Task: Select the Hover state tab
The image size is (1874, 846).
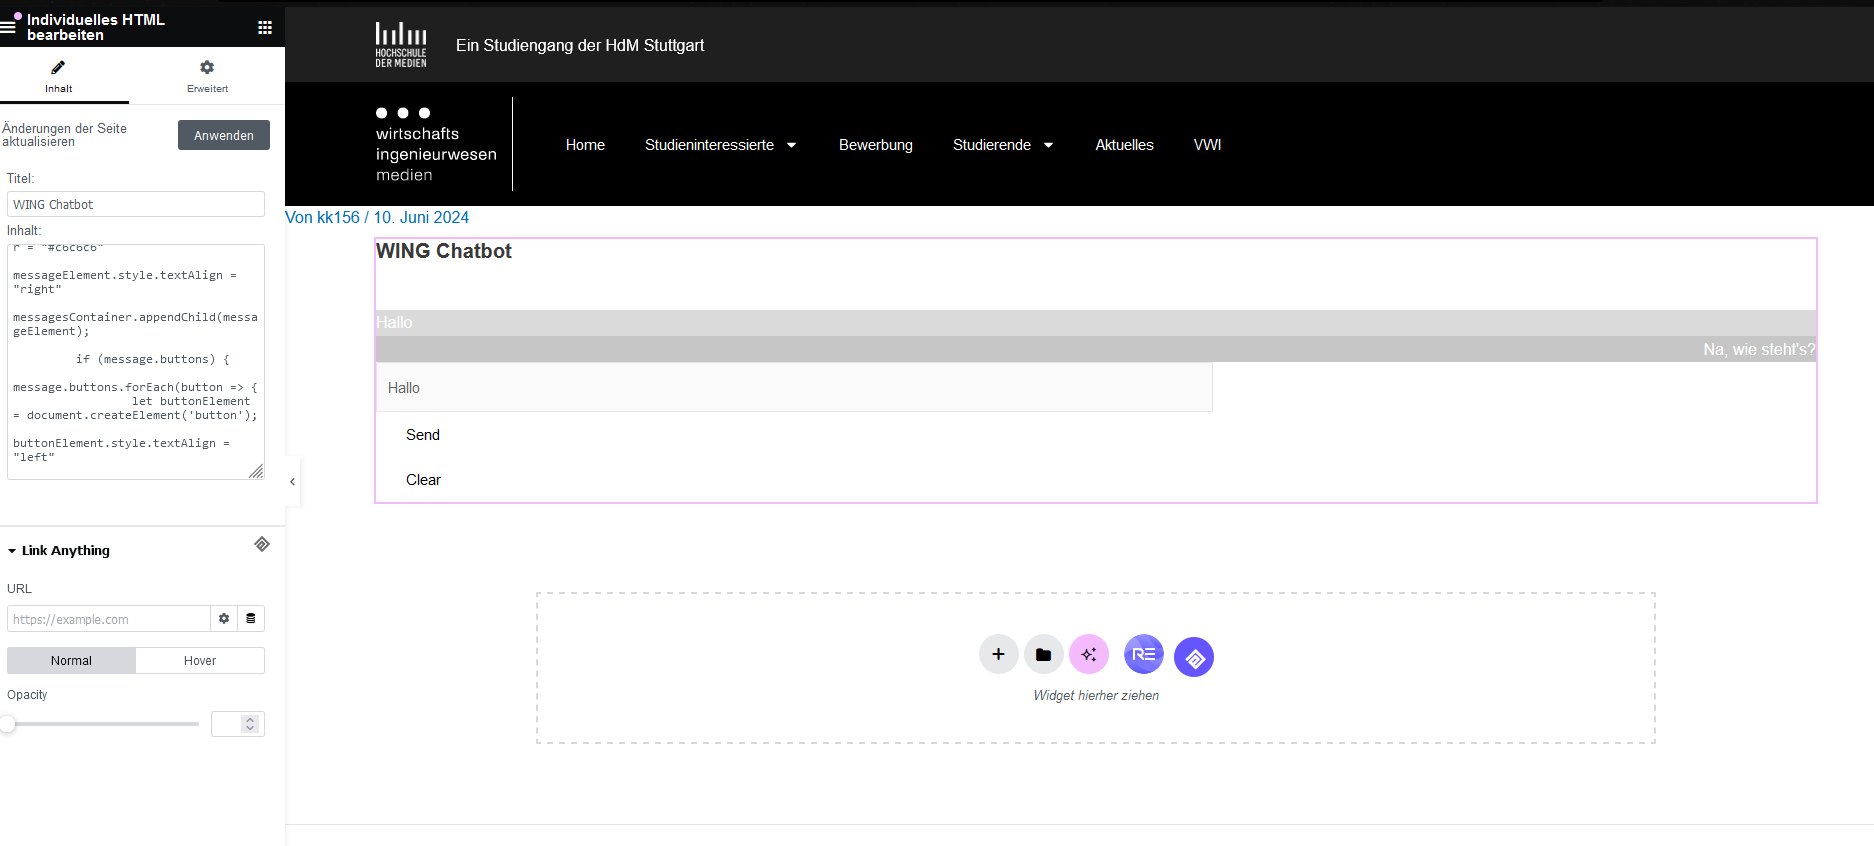Action: tap(200, 660)
